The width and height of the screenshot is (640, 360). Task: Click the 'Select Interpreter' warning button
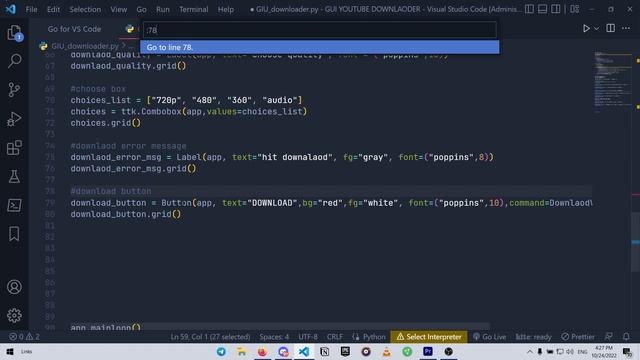pyautogui.click(x=429, y=337)
